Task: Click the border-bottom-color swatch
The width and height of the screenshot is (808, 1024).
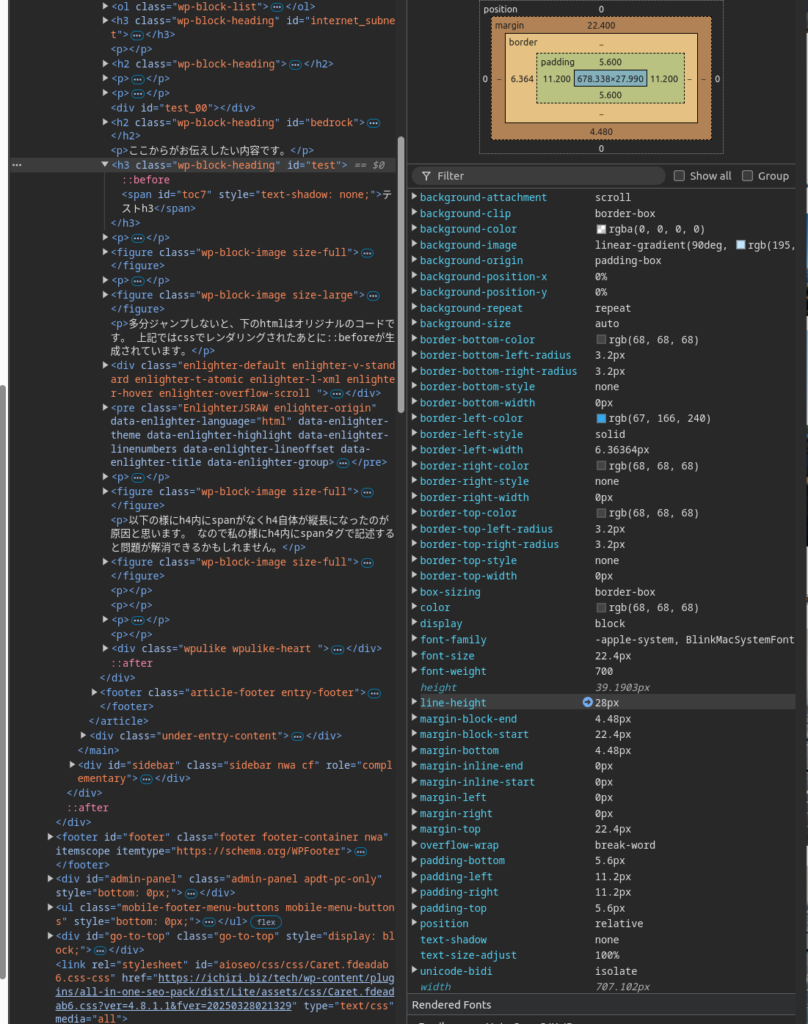Action: 601,340
